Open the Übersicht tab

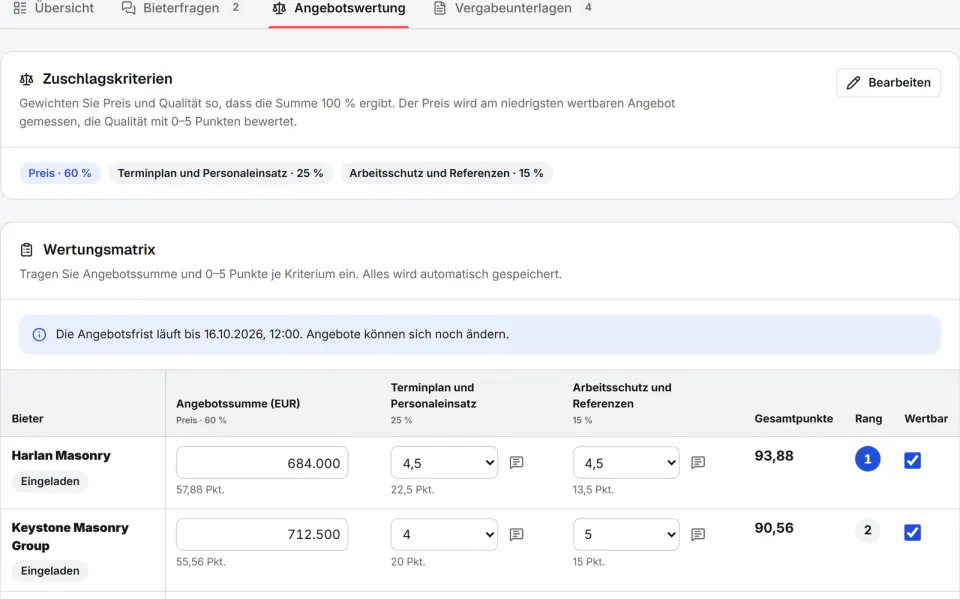[x=54, y=9]
